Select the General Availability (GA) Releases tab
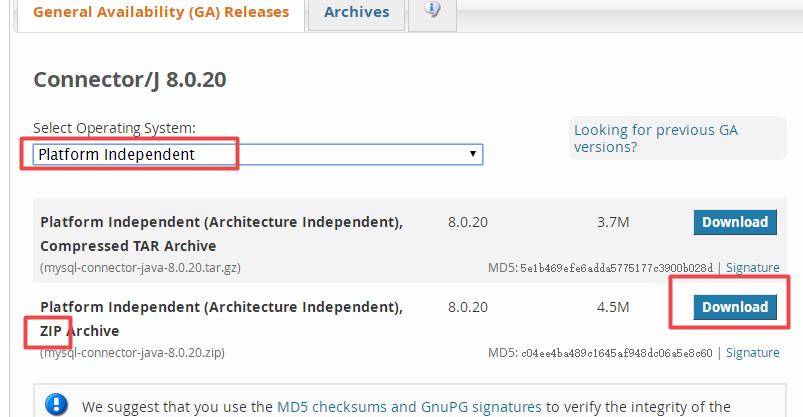This screenshot has height=417, width=803. click(x=161, y=12)
